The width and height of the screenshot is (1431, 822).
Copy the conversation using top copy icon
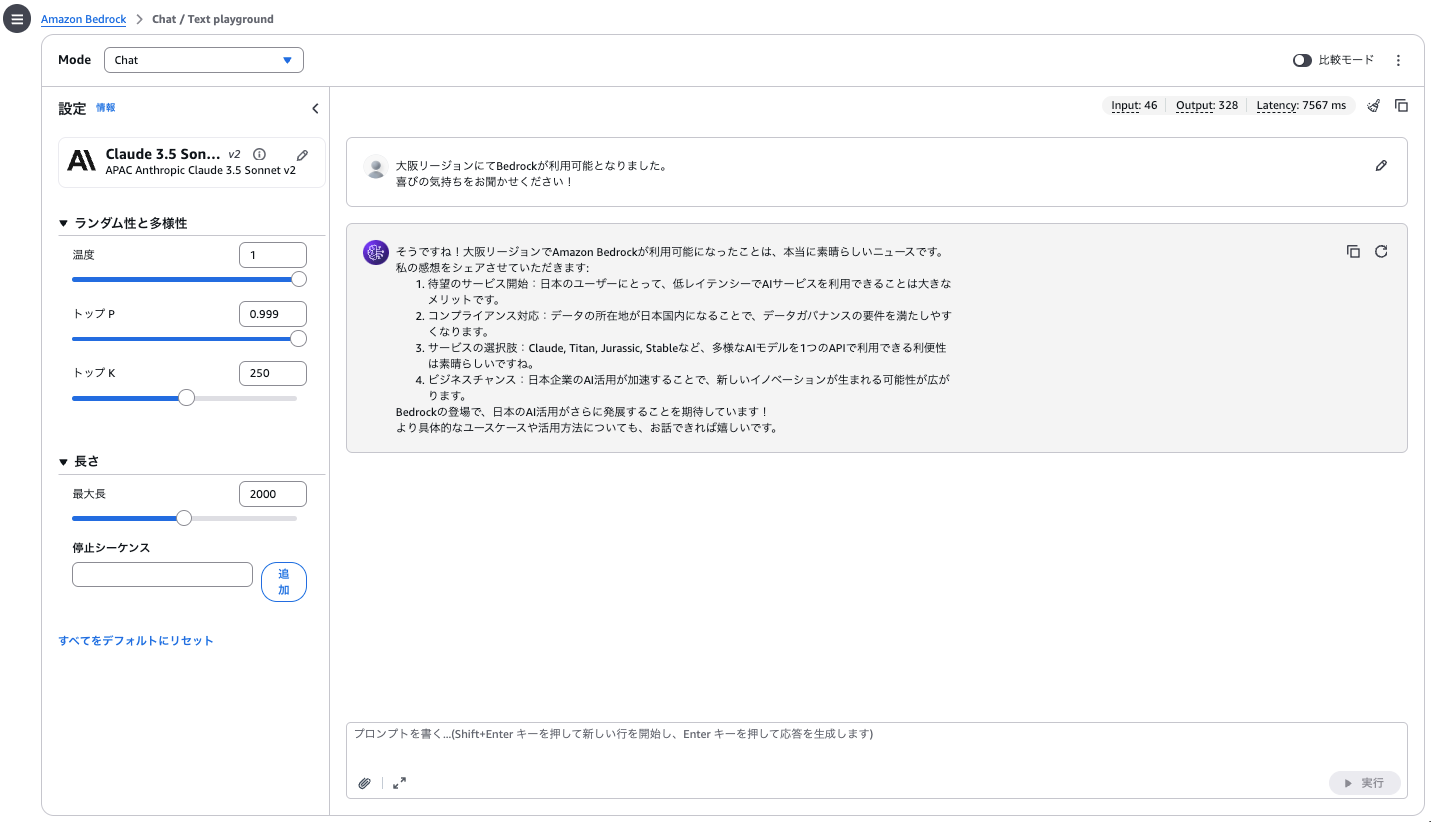(1402, 105)
